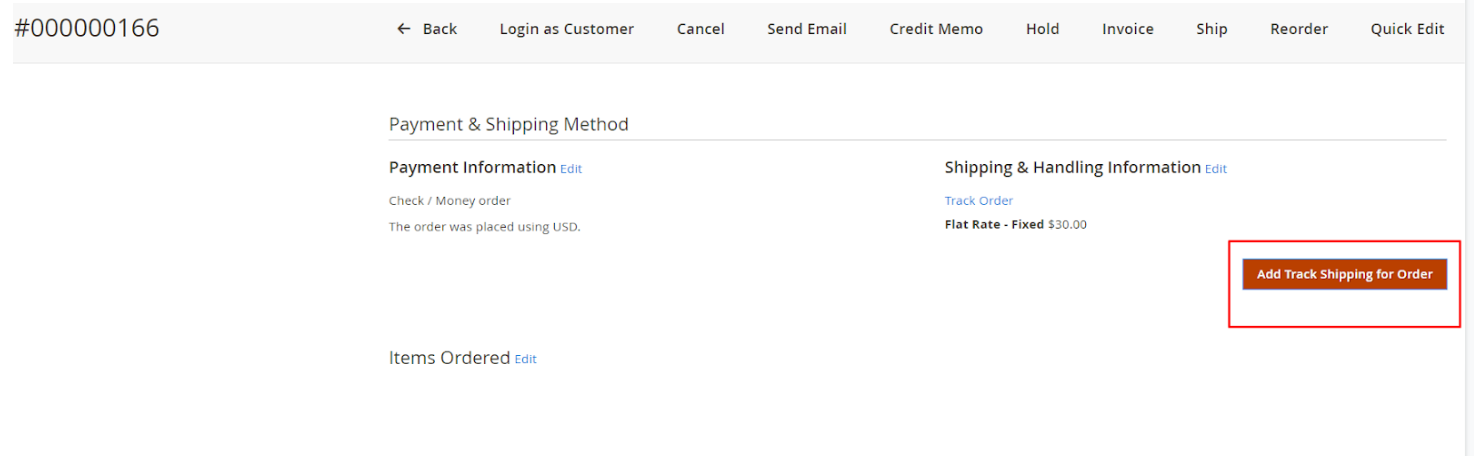The image size is (1474, 456).
Task: Put the order on Hold
Action: tap(1042, 29)
